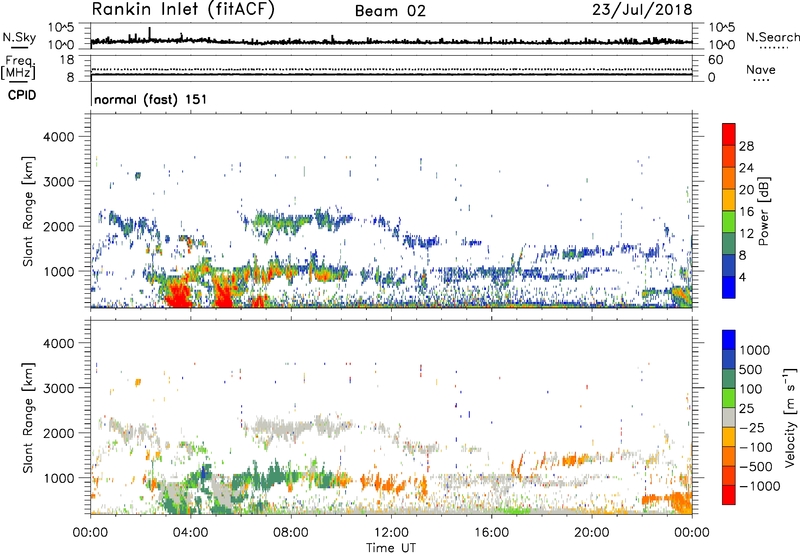800x554 pixels.
Task: Click the '20' label on the power colorbar
Action: coord(746,190)
